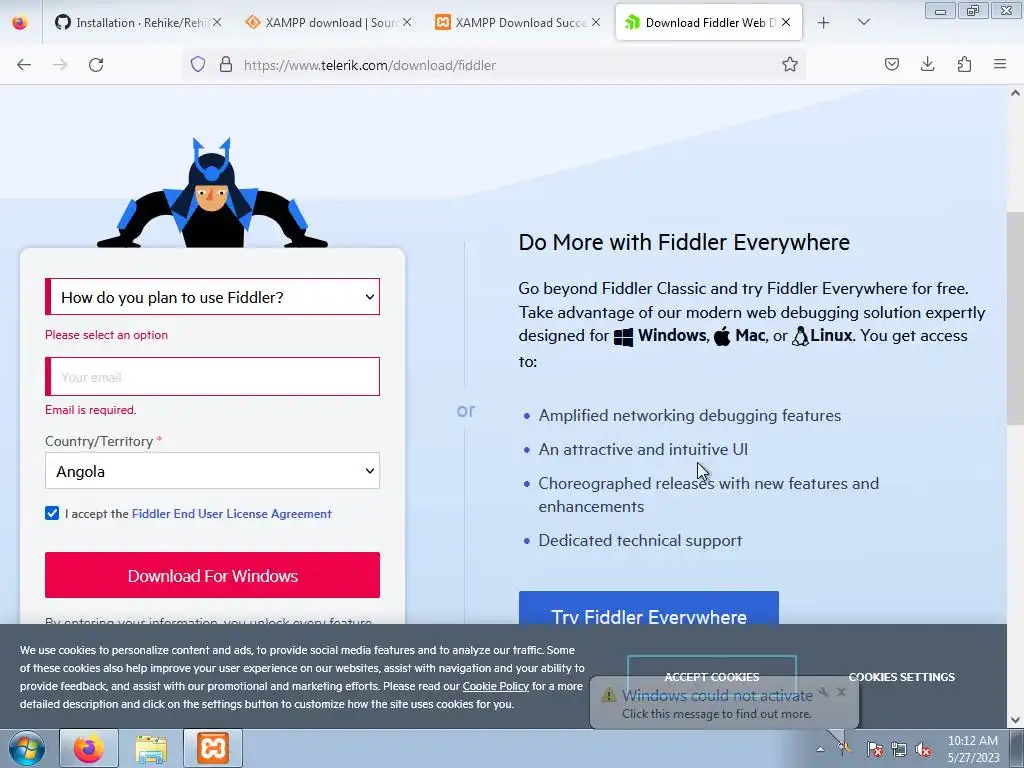Close the Download Fiddler tab
The height and width of the screenshot is (768, 1024).
click(786, 22)
